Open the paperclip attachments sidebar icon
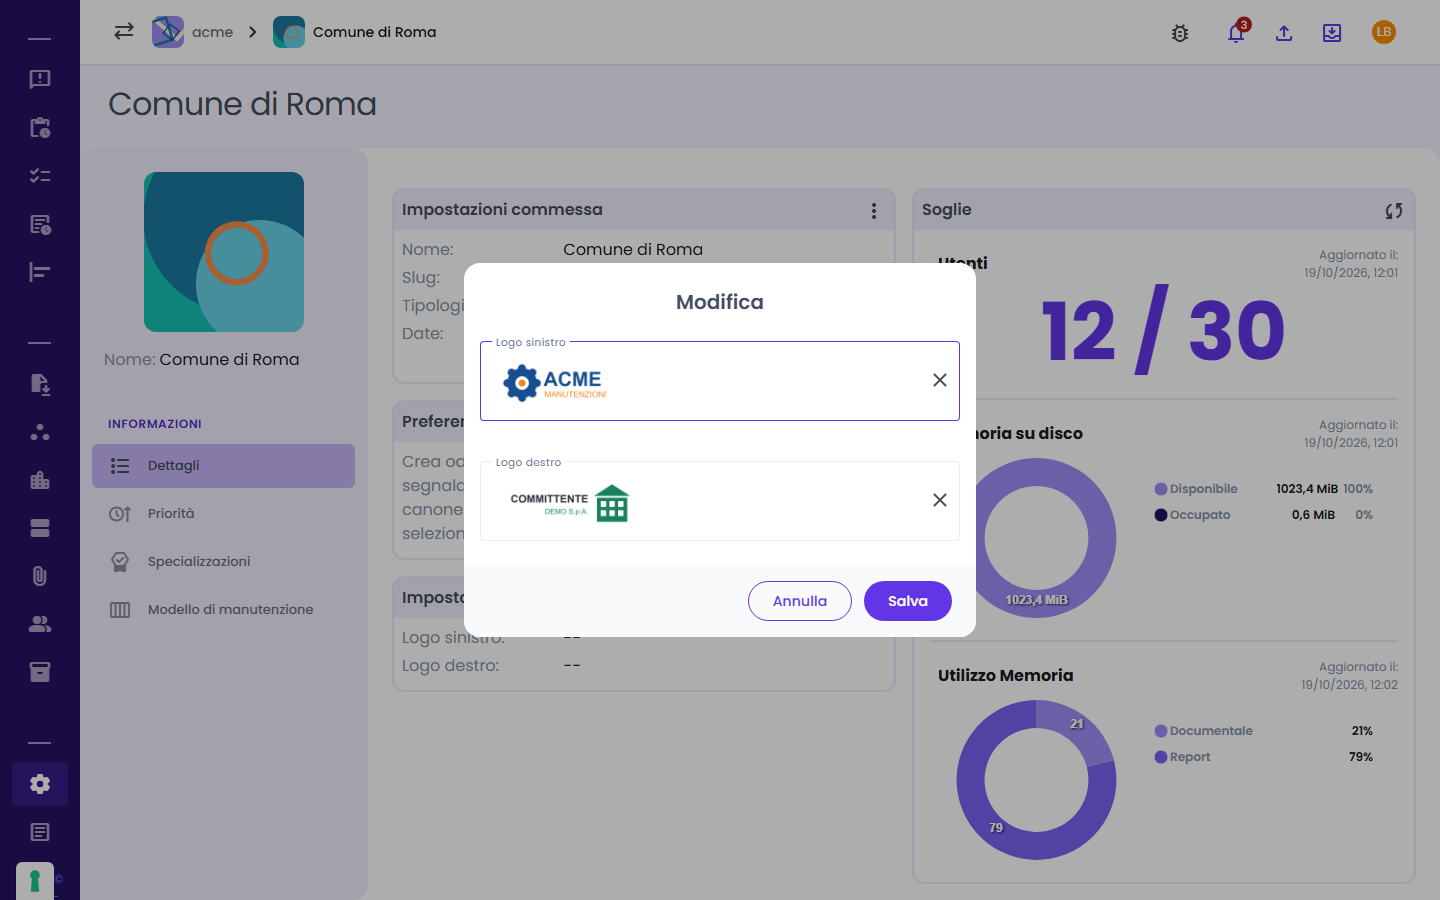The image size is (1440, 900). tap(40, 576)
